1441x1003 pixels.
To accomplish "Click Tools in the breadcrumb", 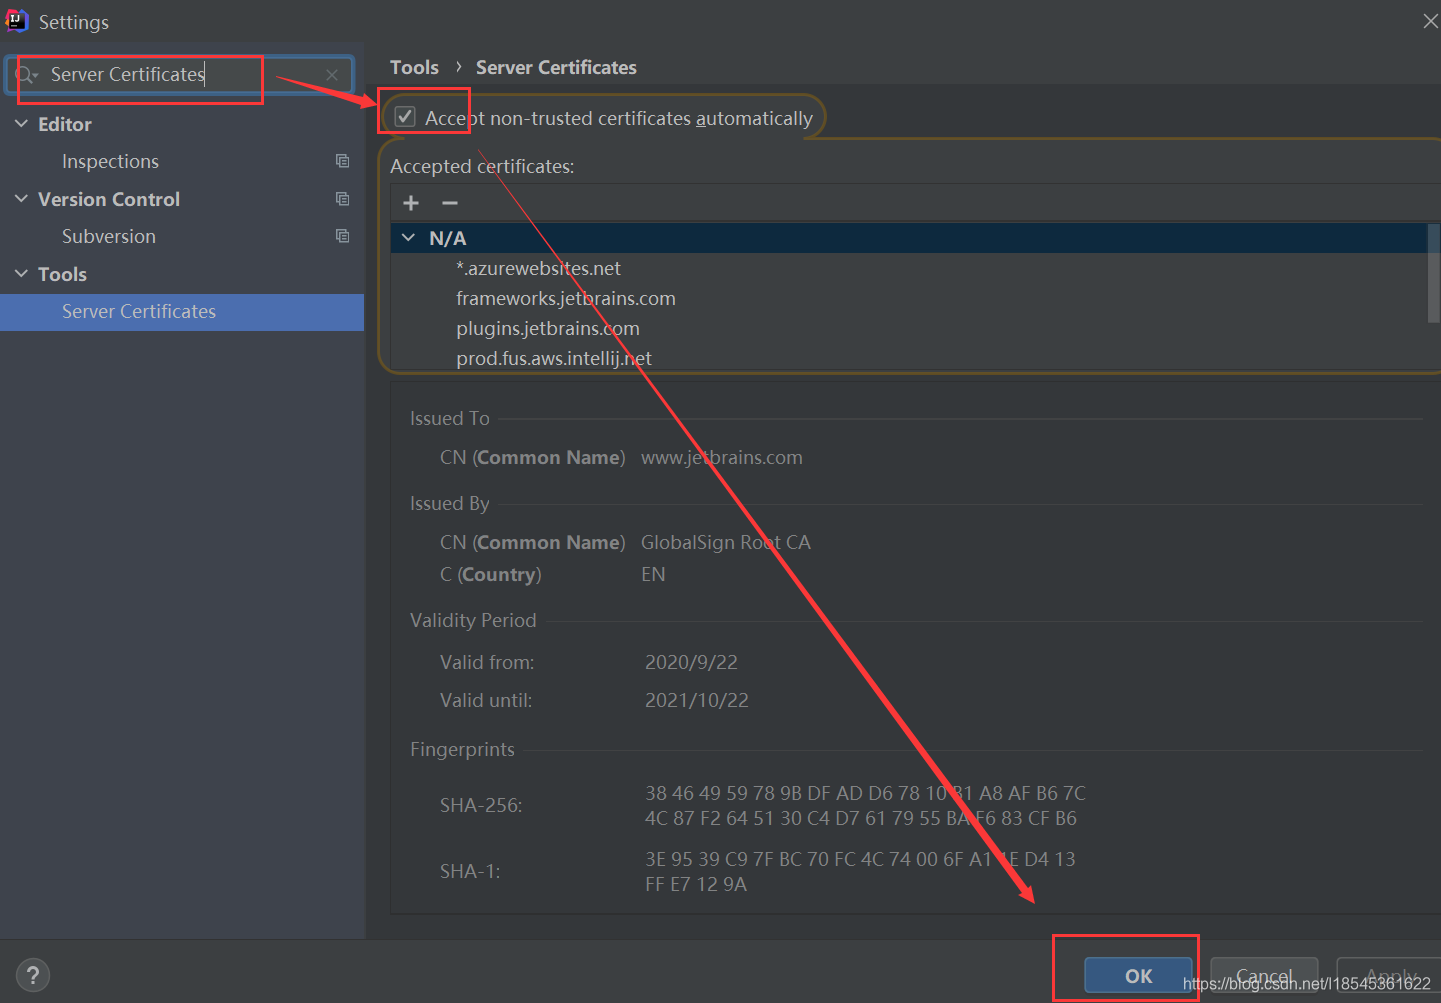I will tap(414, 67).
